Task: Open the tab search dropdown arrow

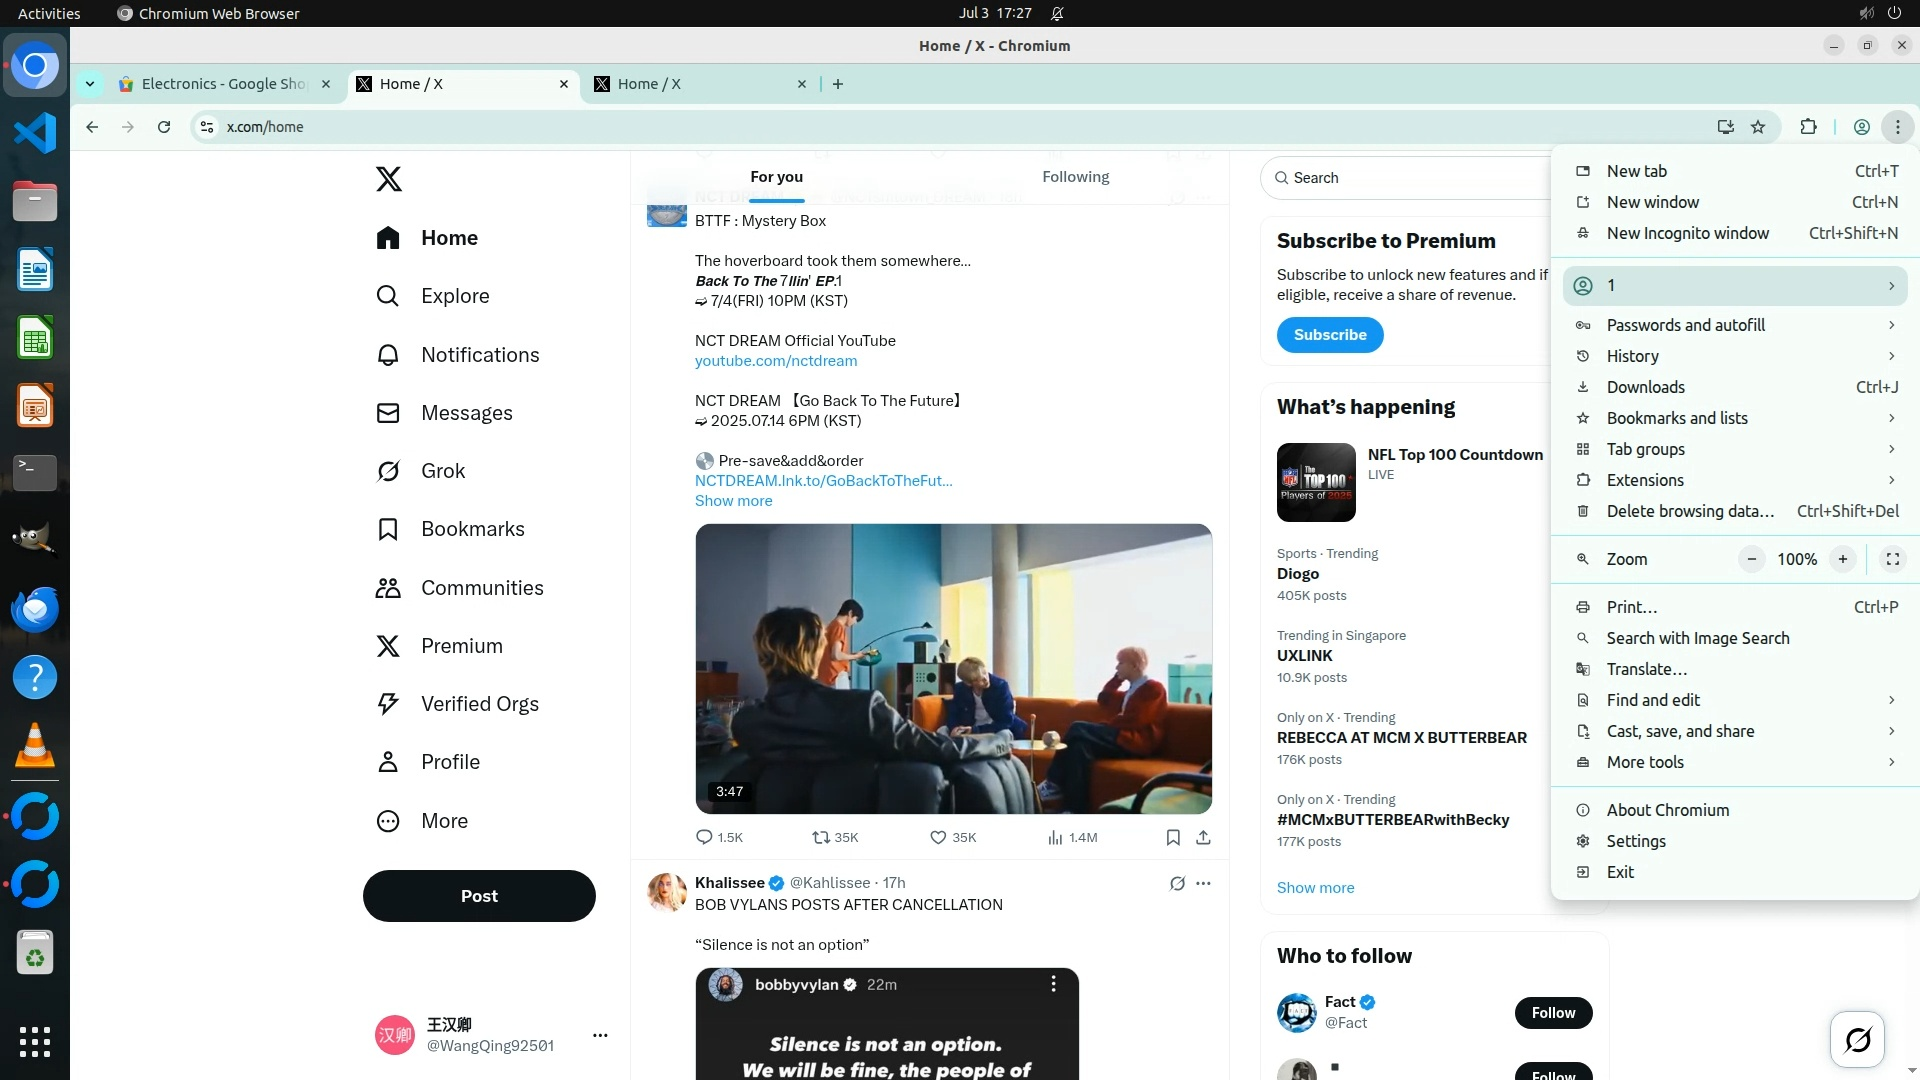Action: point(90,84)
